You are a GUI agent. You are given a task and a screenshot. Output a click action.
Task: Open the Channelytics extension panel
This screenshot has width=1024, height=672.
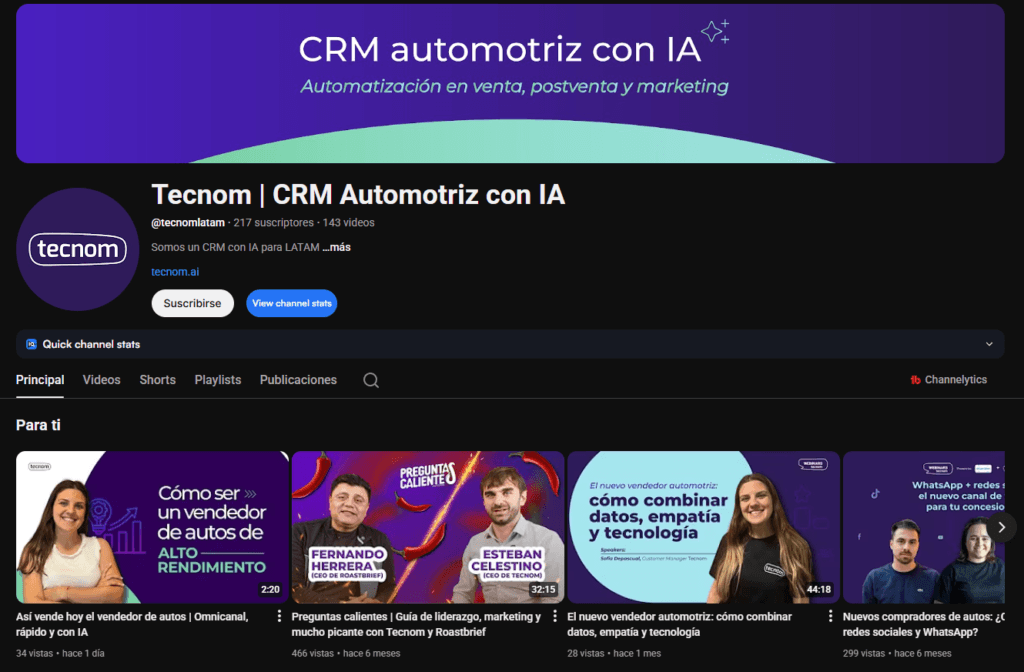click(948, 380)
